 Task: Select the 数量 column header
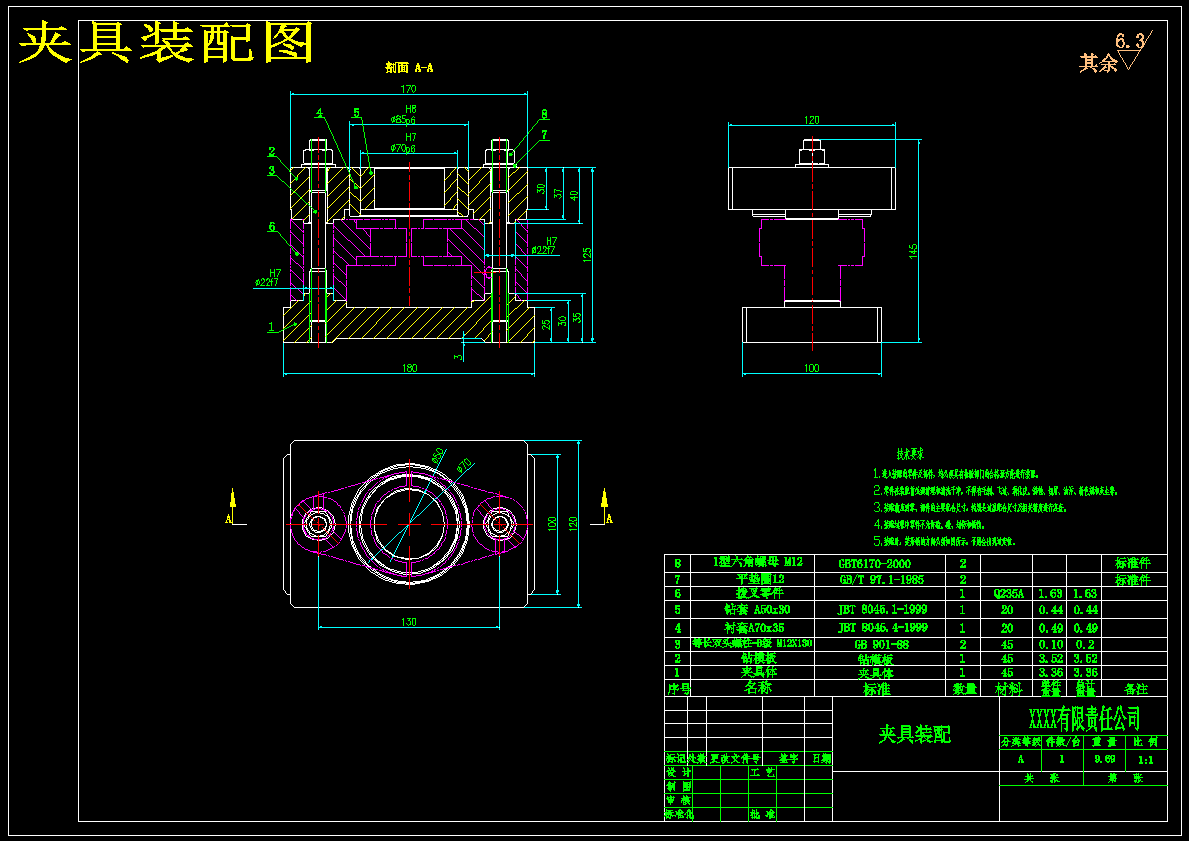(x=964, y=689)
